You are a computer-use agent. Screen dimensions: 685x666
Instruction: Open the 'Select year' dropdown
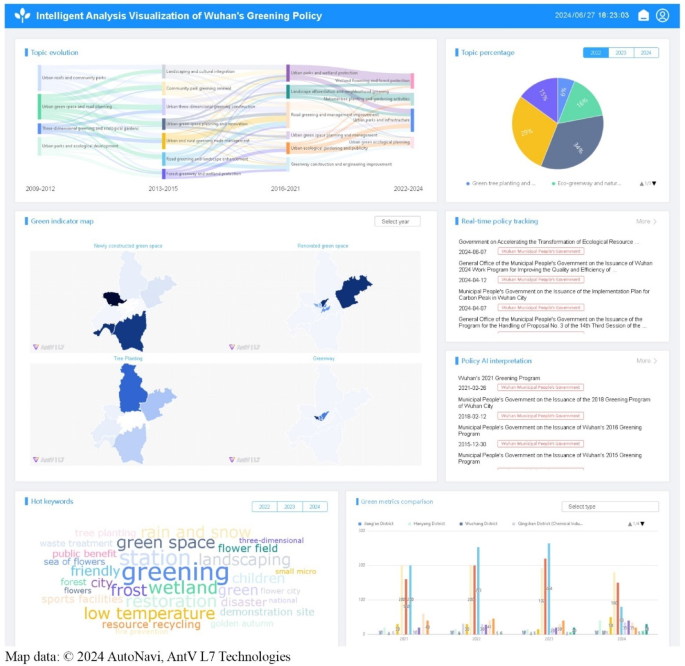[x=397, y=221]
